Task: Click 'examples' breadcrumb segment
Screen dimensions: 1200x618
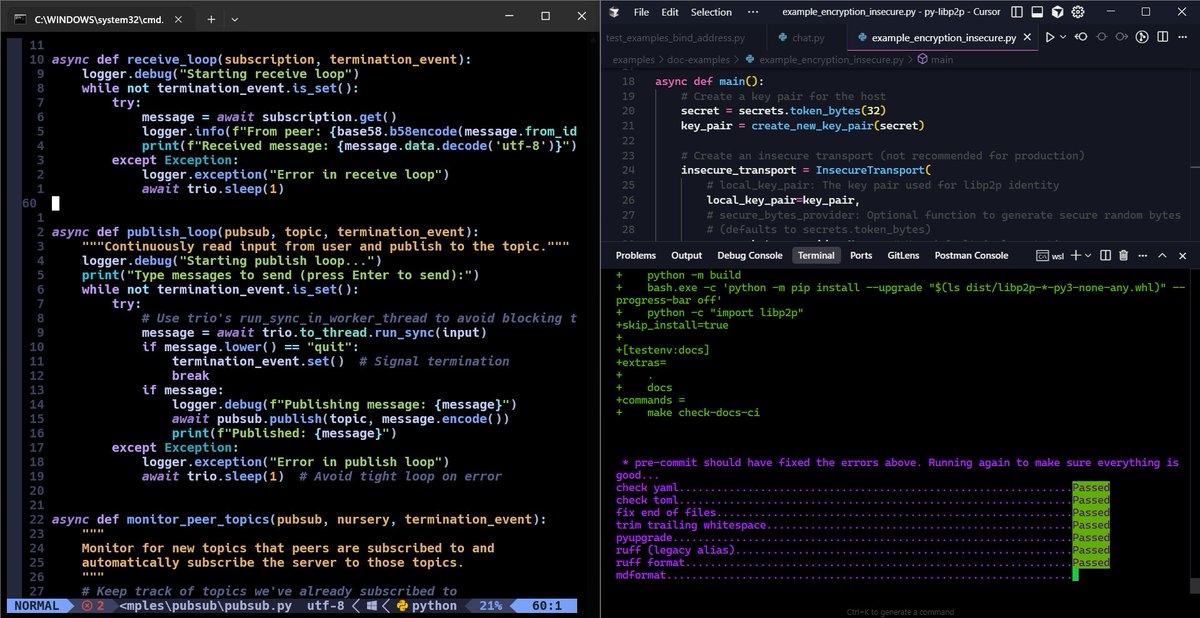Action: pyautogui.click(x=634, y=60)
